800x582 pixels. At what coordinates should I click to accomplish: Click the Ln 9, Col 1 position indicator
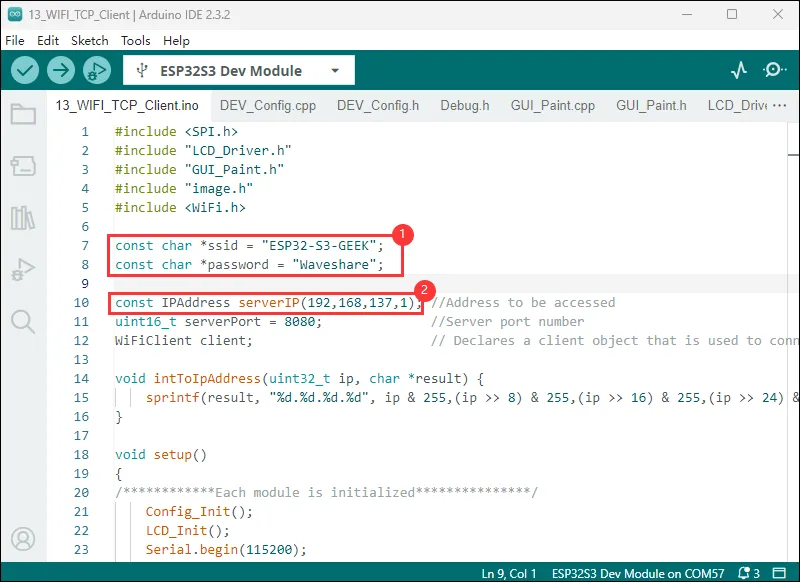click(509, 573)
